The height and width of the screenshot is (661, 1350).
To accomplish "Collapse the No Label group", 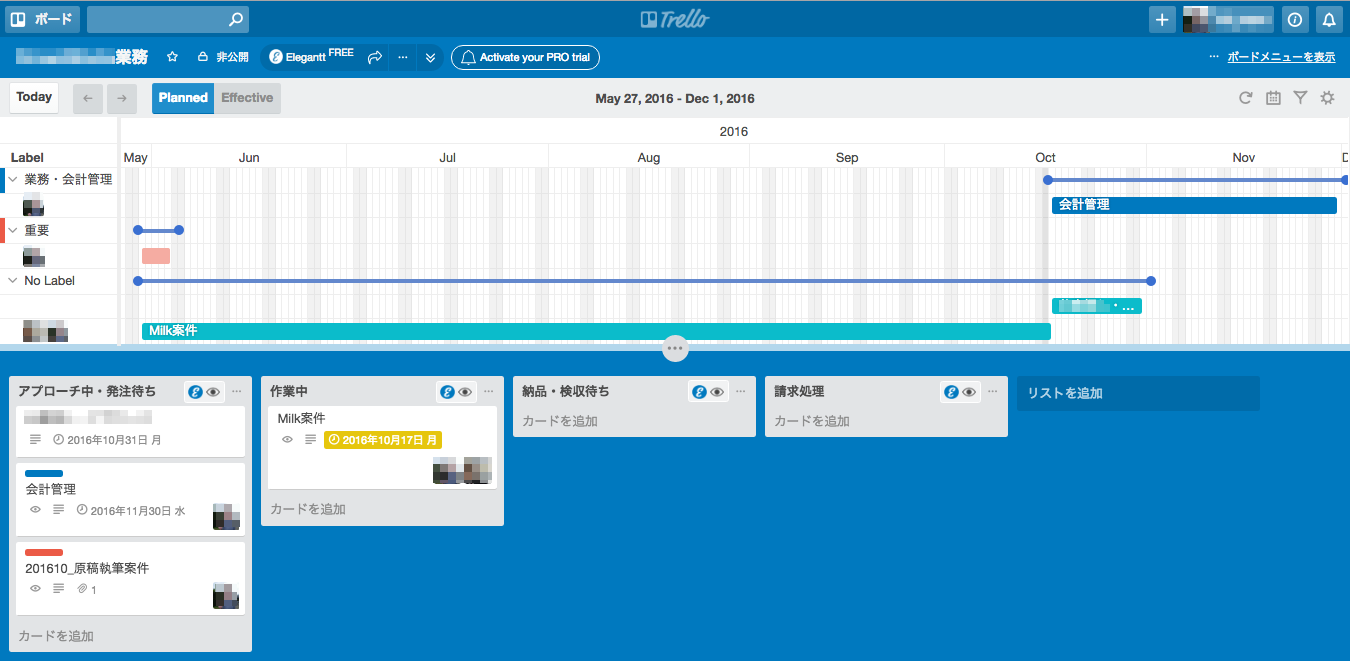I will coord(13,281).
